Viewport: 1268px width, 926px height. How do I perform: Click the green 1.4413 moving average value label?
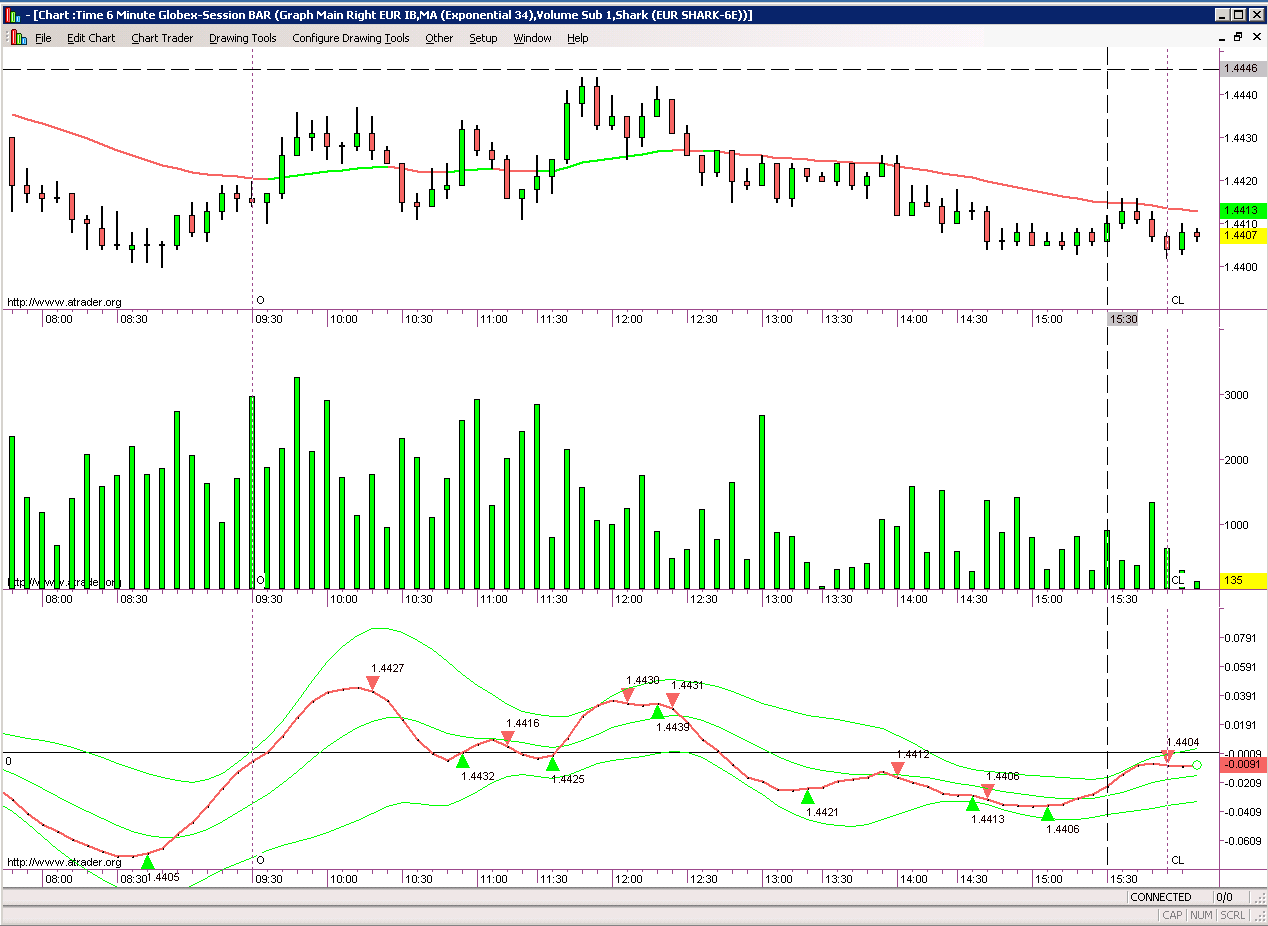coord(1244,211)
